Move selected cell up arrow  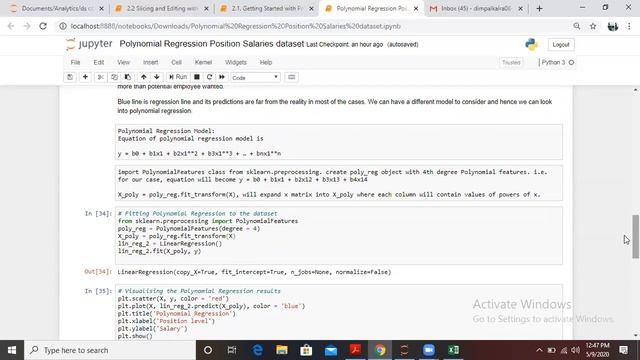tap(144, 77)
